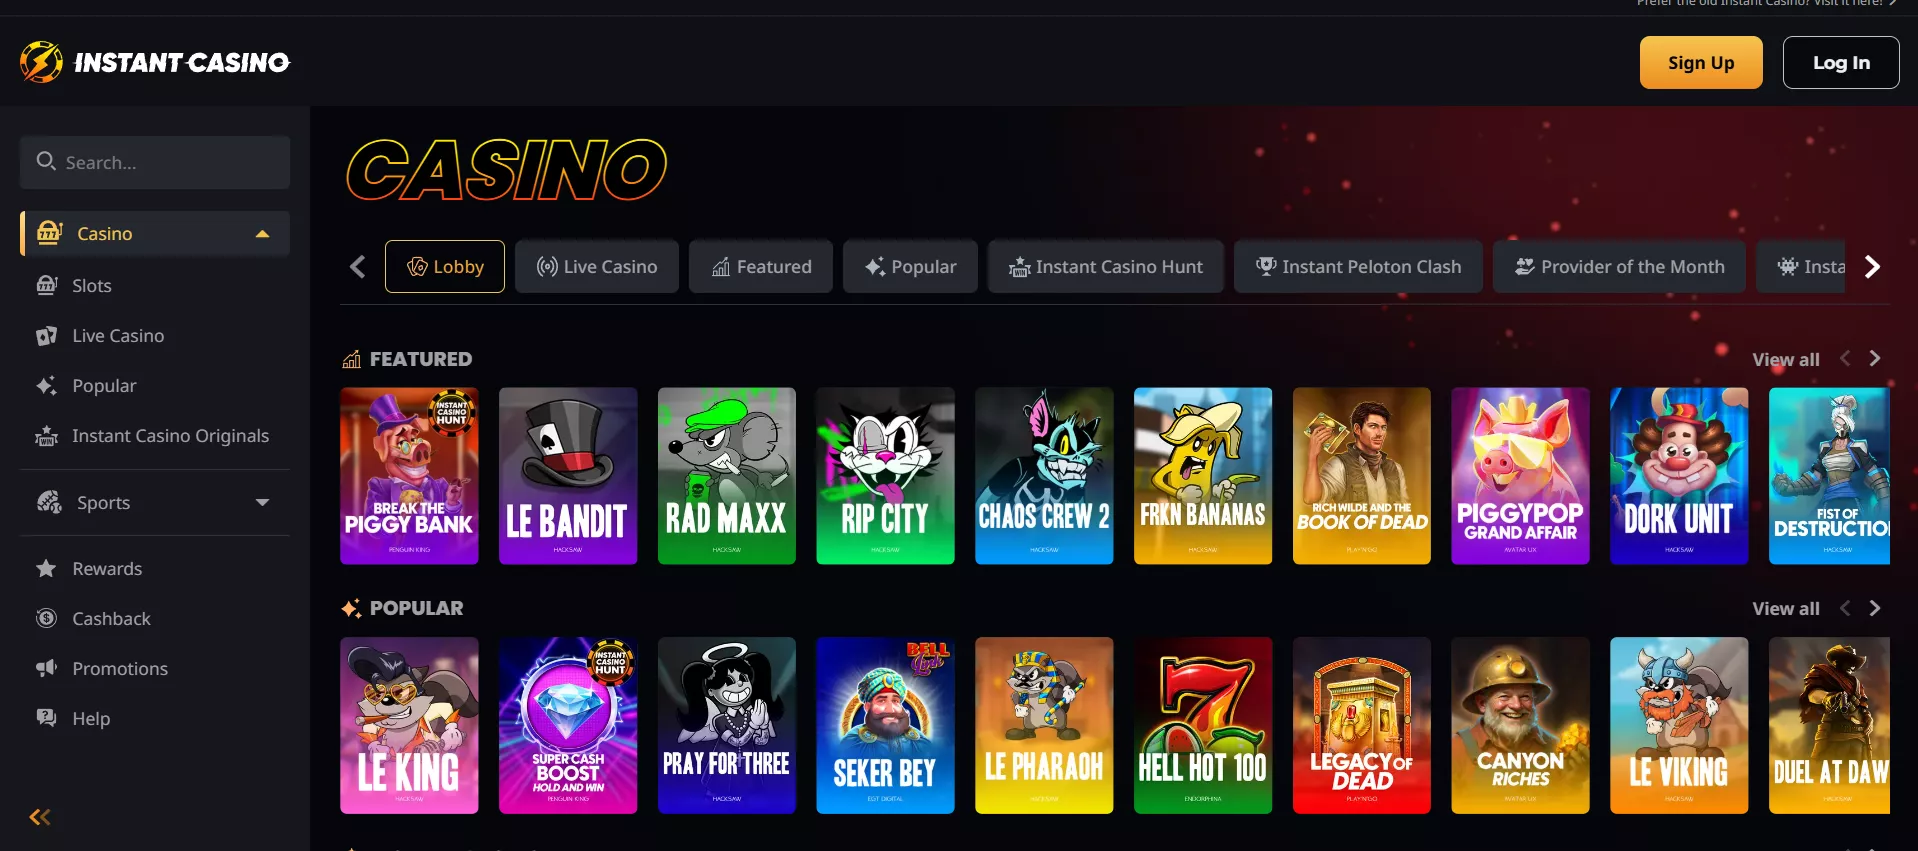This screenshot has height=851, width=1918.
Task: Switch to the Live Casino tab
Action: pos(597,267)
